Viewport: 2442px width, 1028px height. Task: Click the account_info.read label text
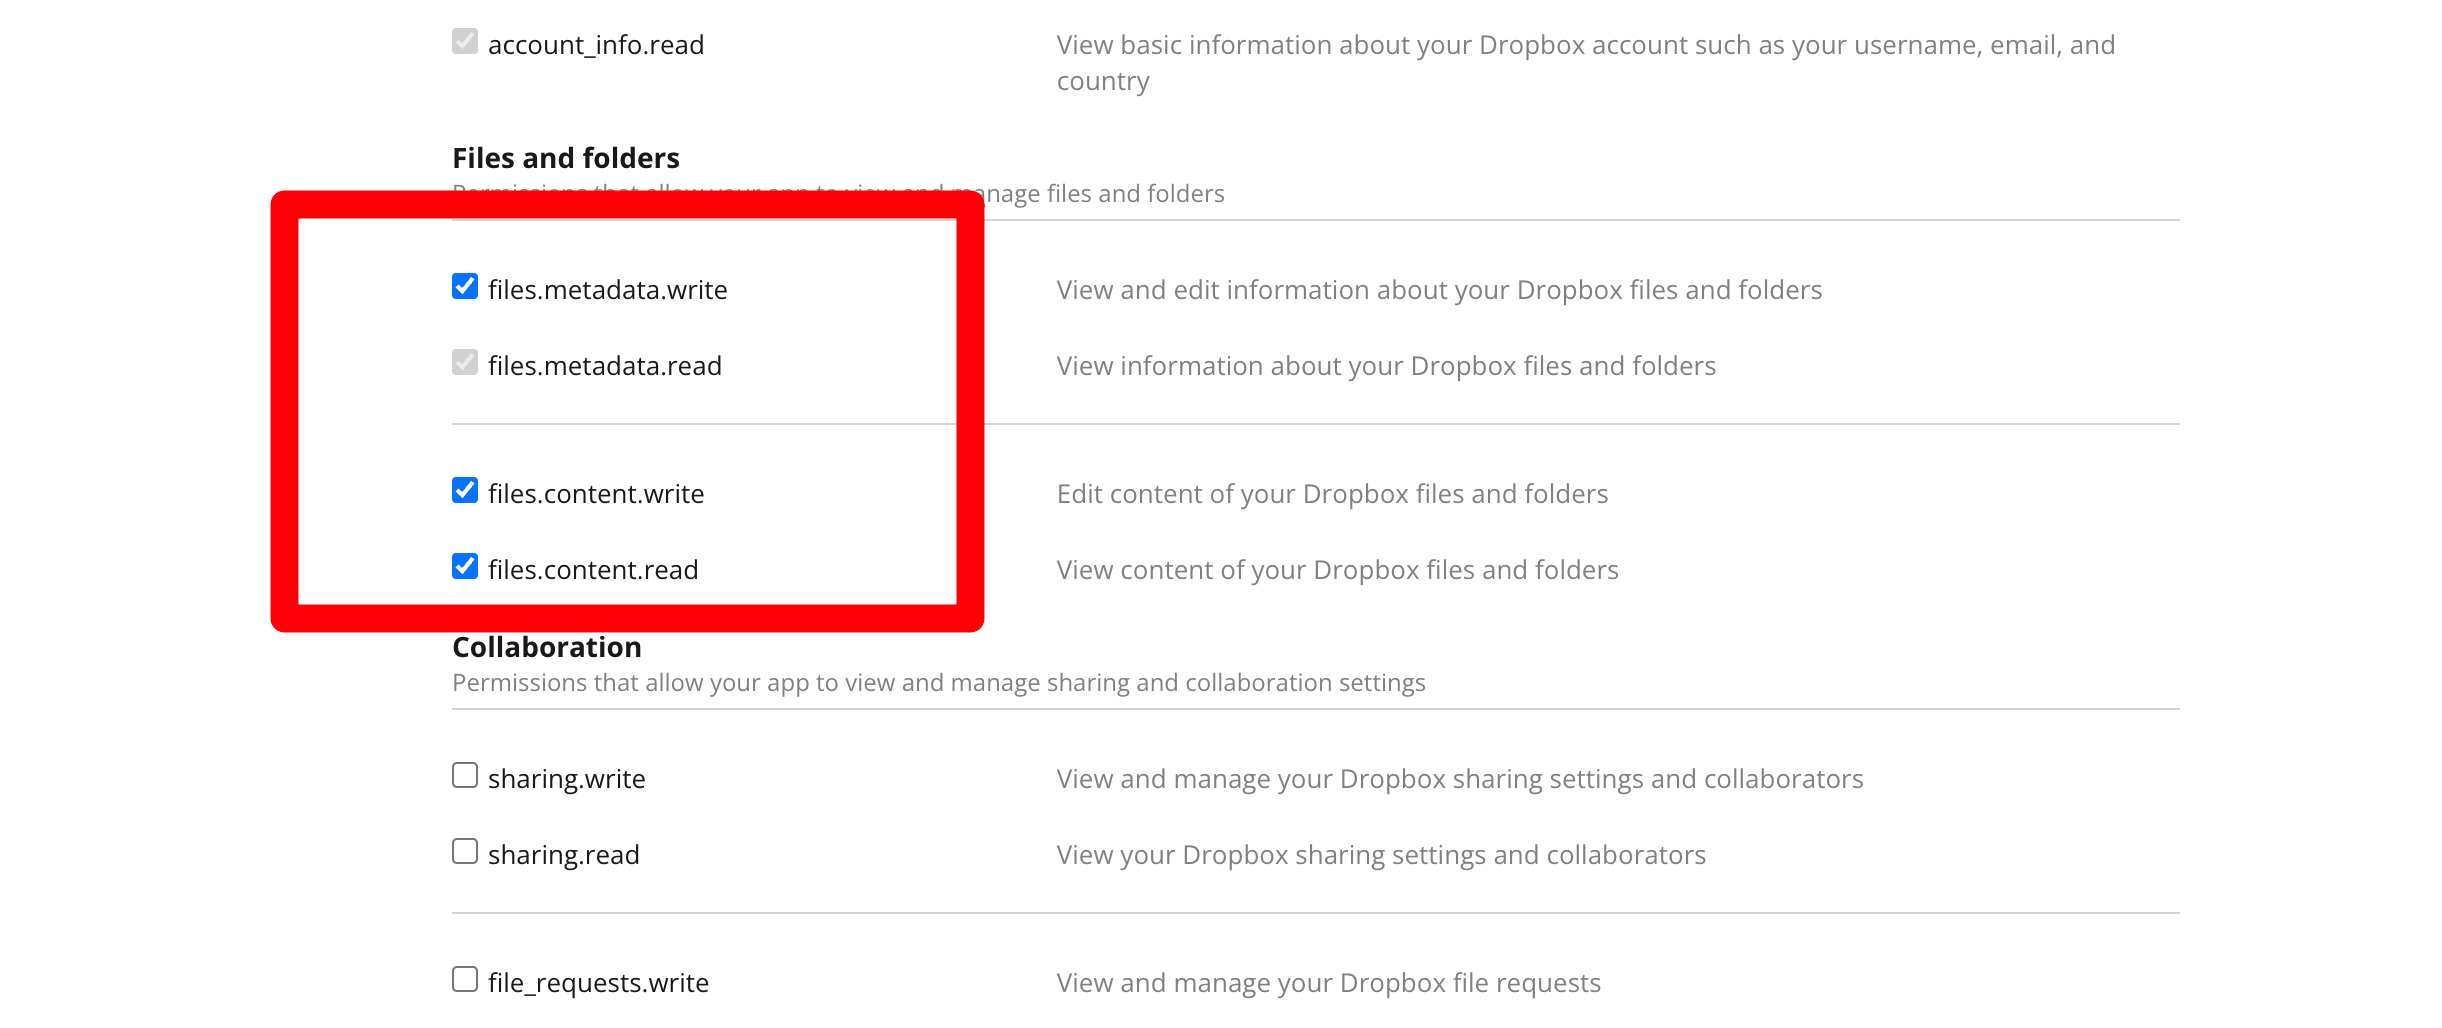coord(596,45)
